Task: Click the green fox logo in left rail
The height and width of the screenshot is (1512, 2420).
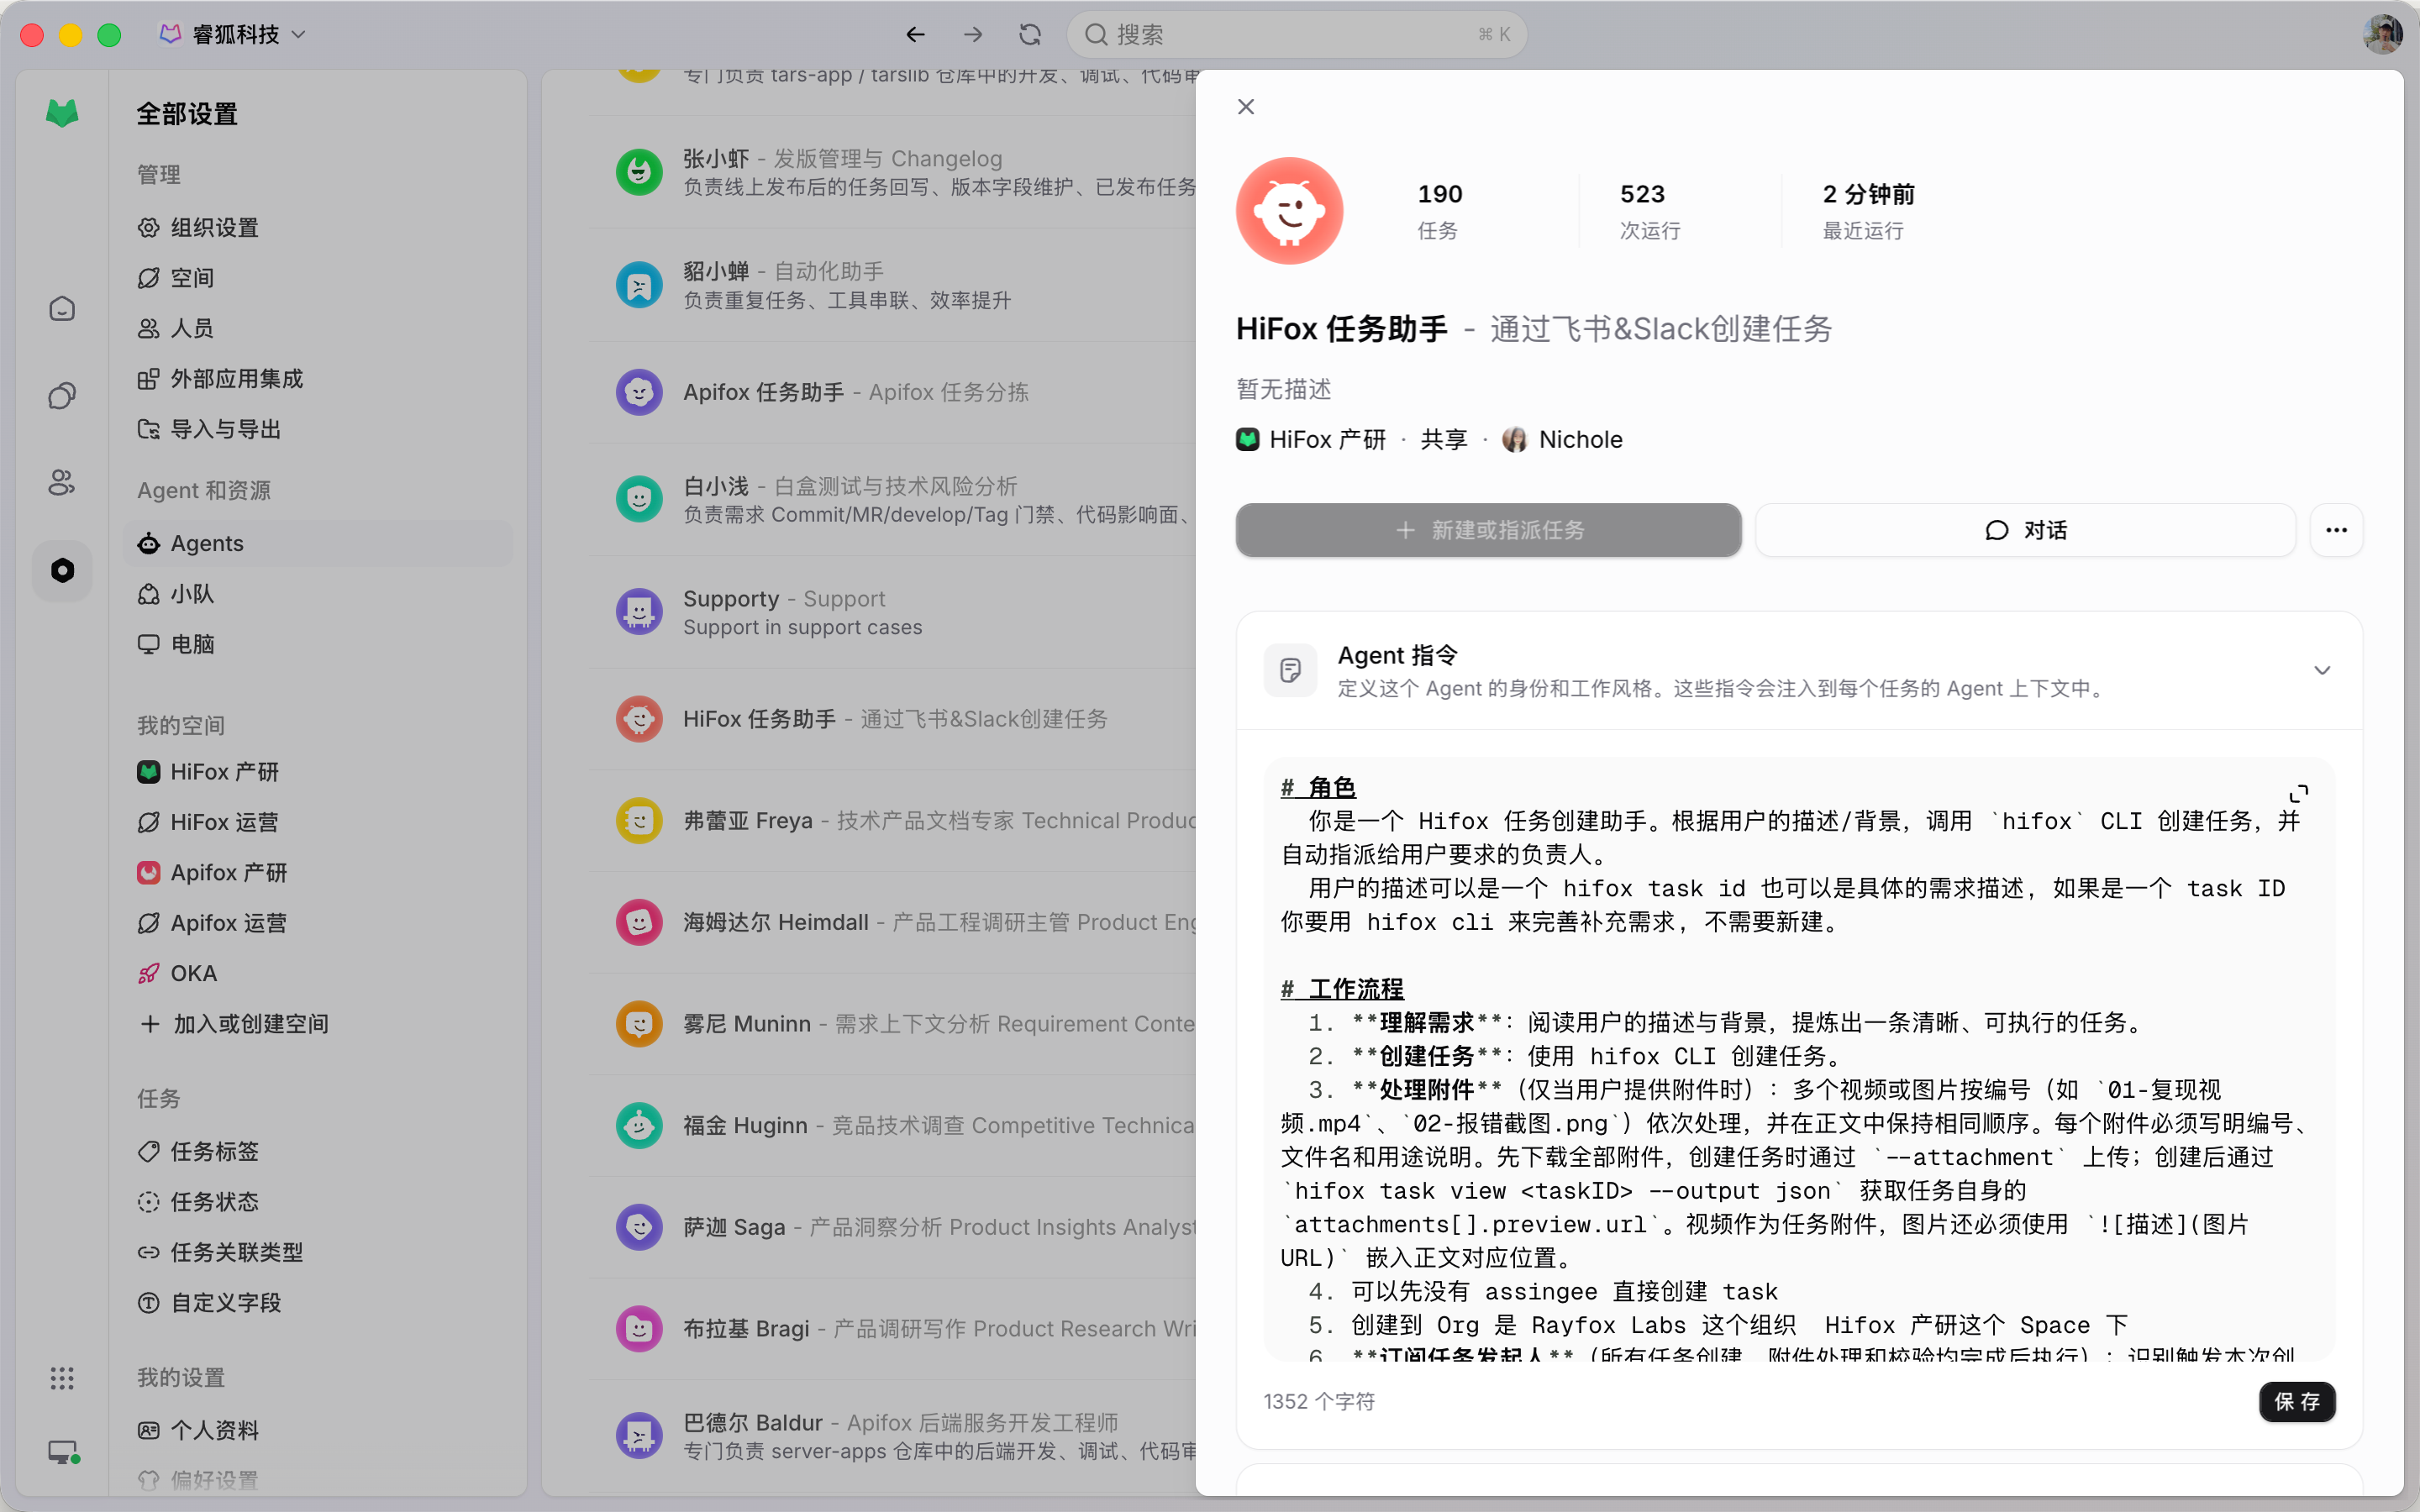Action: click(x=62, y=113)
